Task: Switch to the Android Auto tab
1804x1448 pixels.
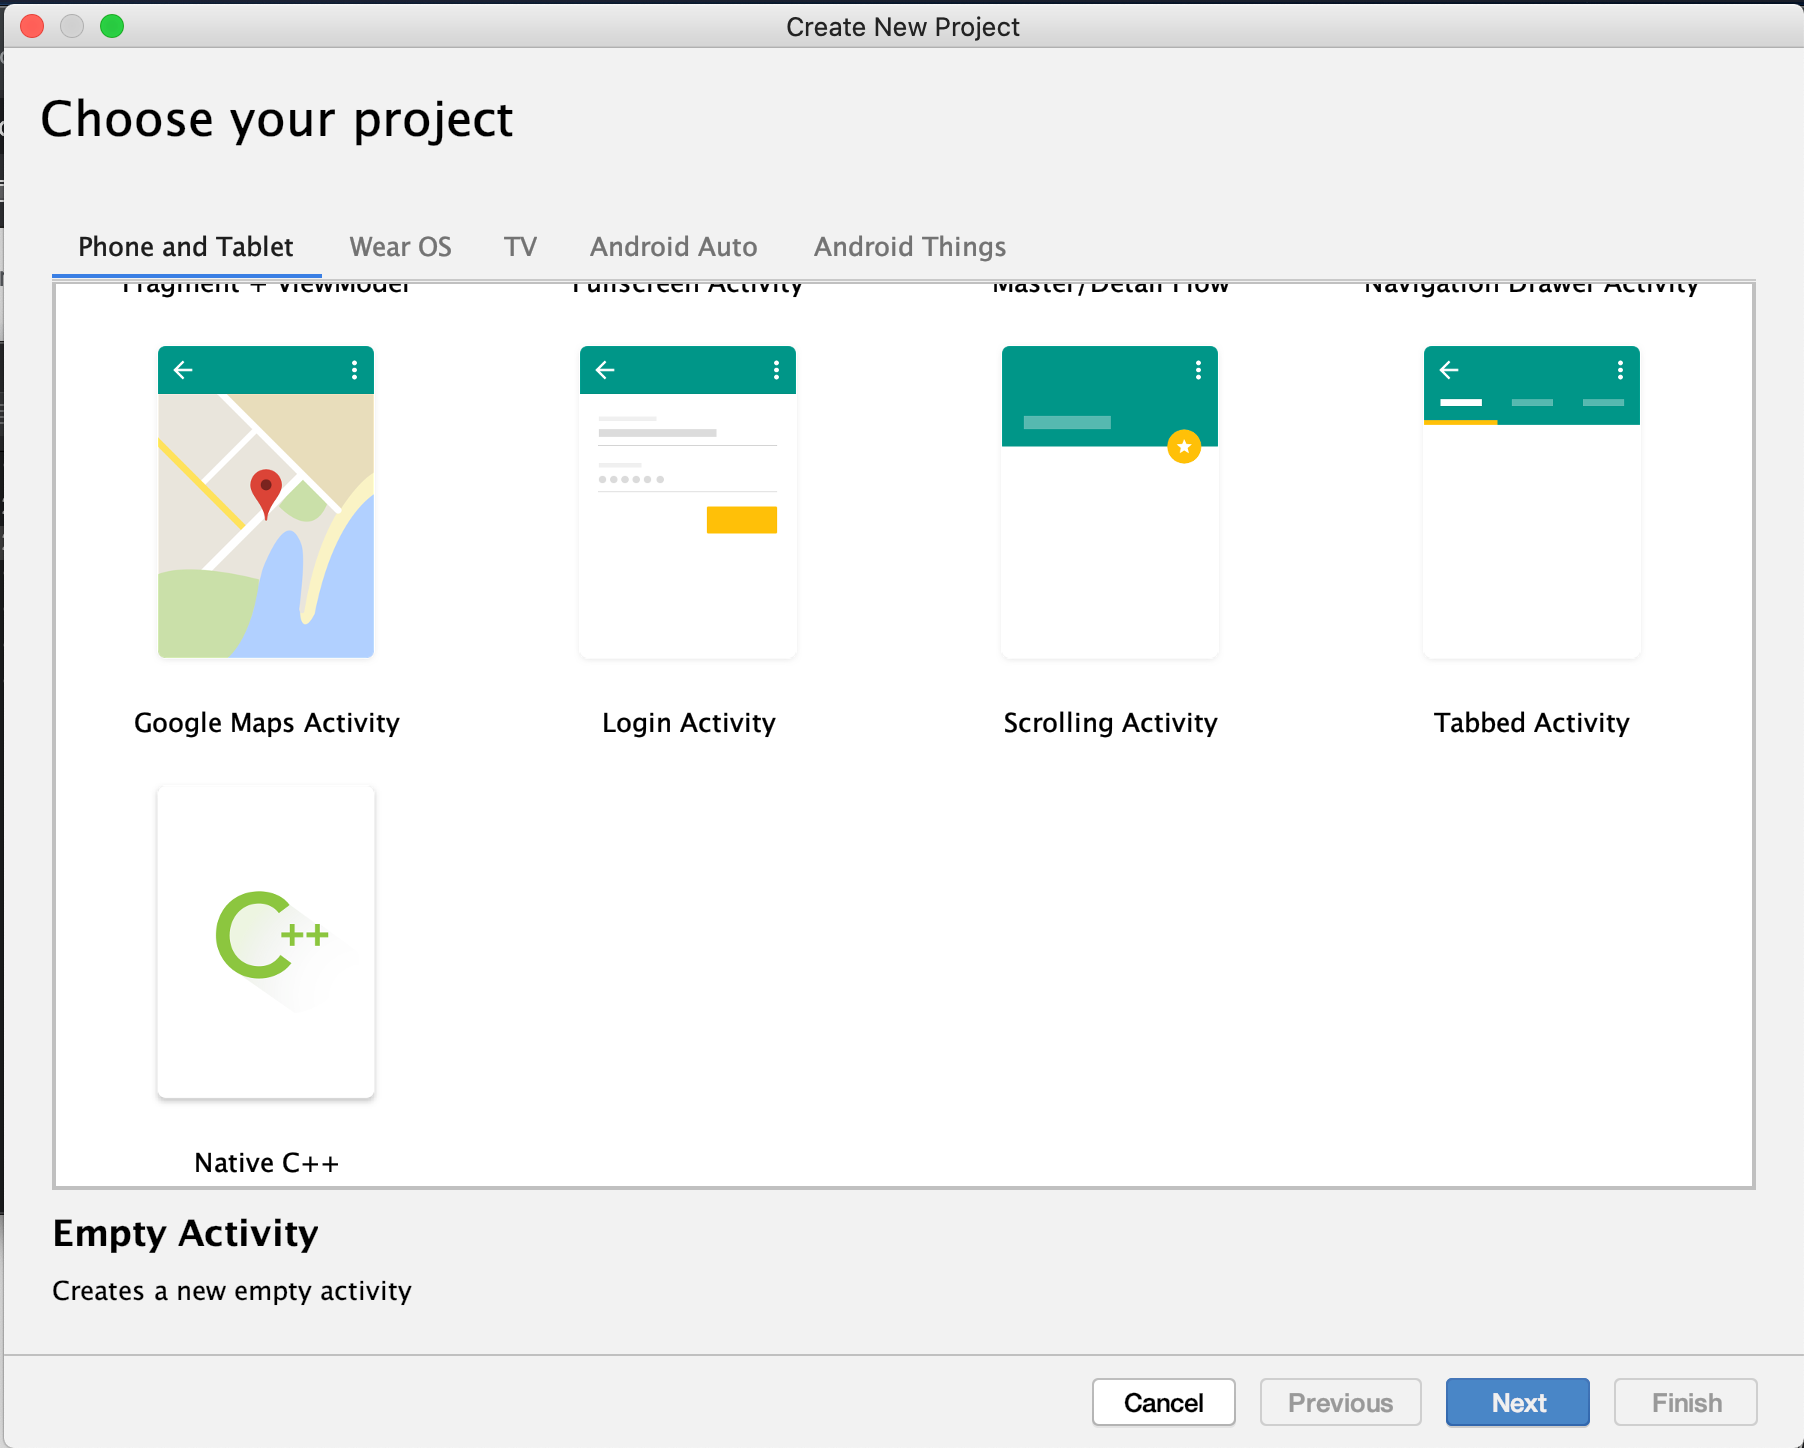Action: point(673,247)
